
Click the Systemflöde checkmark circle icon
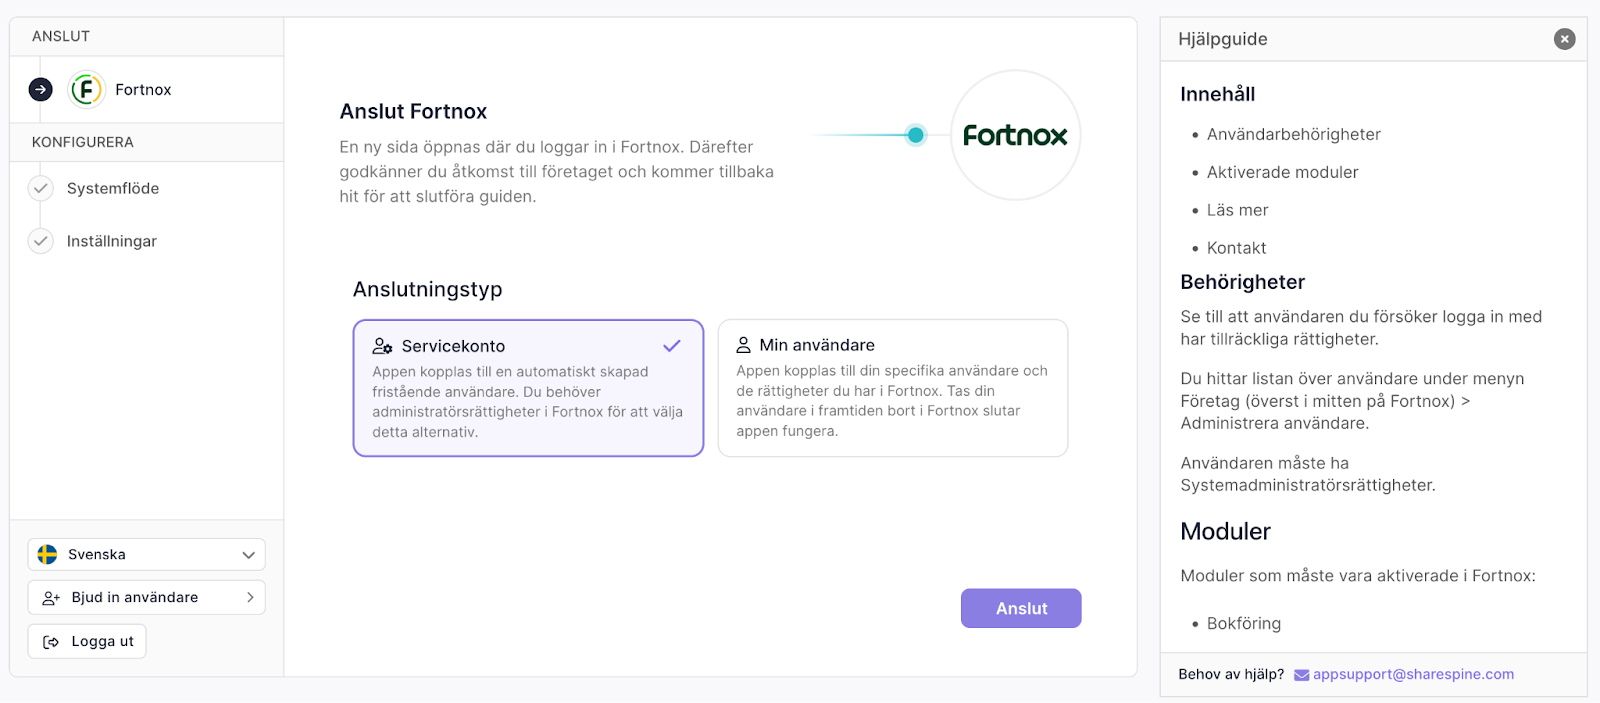pyautogui.click(x=40, y=188)
